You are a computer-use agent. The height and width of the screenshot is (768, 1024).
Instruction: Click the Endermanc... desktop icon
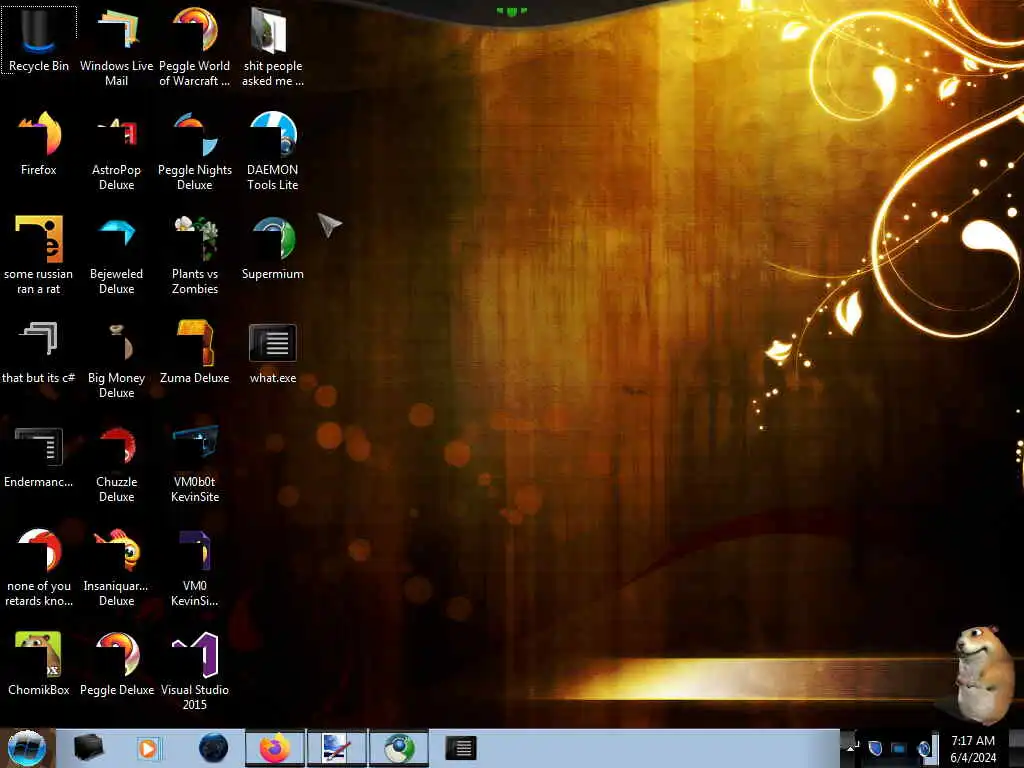click(x=39, y=456)
